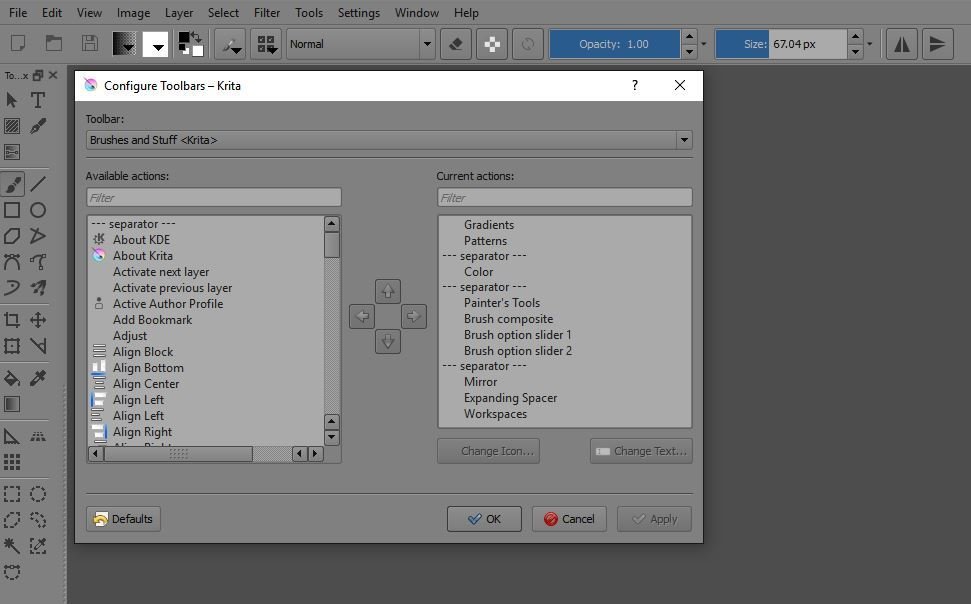
Task: Click the OK button
Action: click(484, 519)
